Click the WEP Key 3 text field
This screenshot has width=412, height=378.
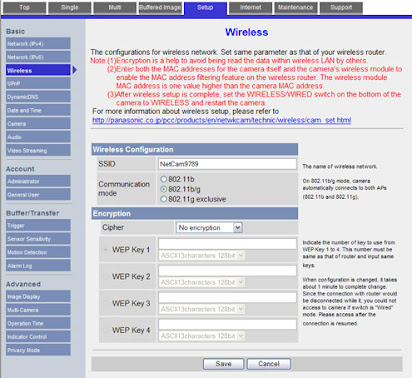point(227,298)
